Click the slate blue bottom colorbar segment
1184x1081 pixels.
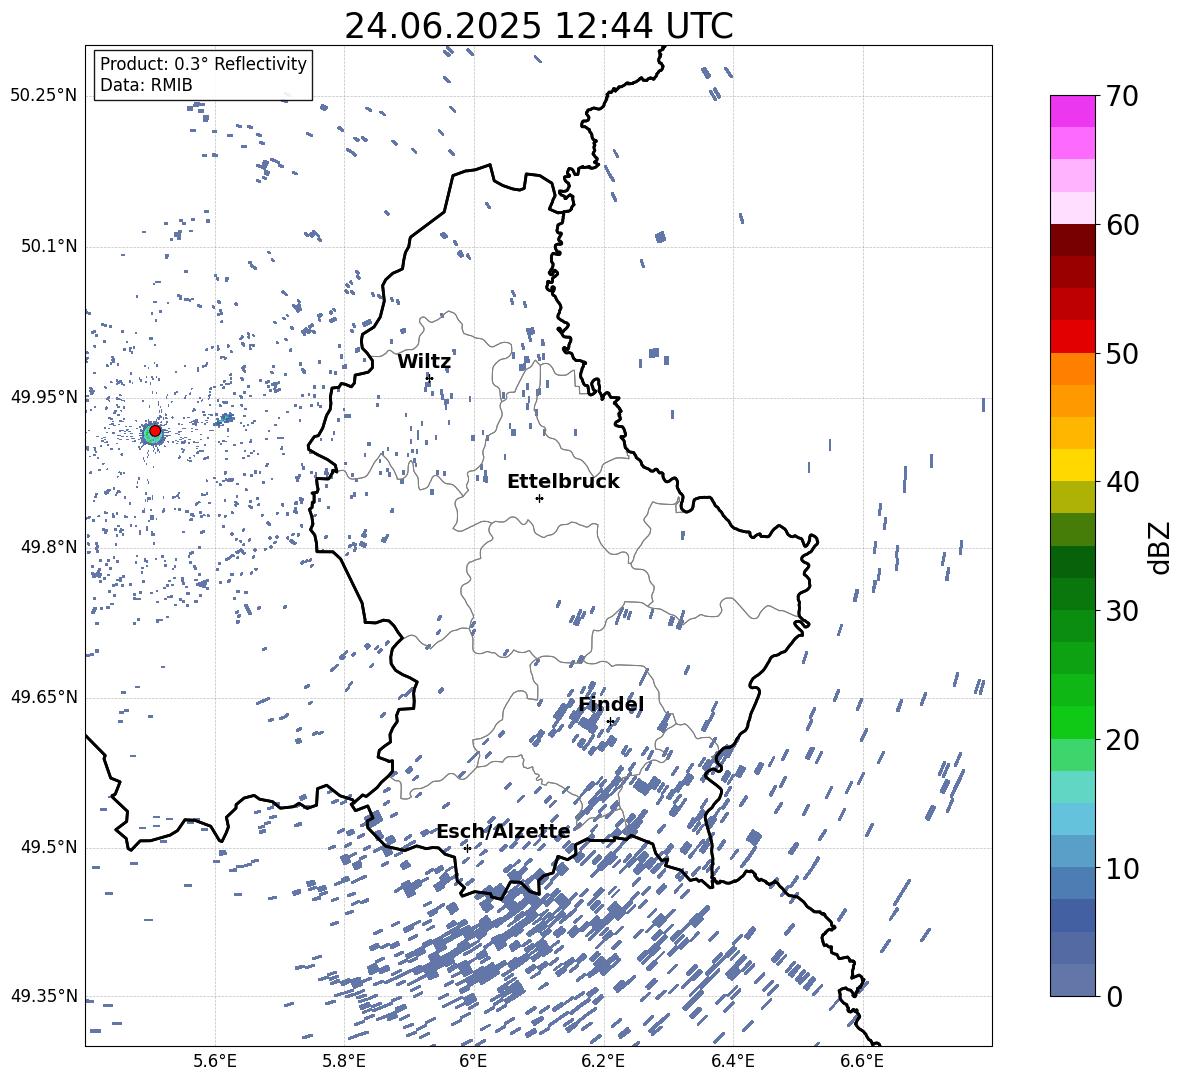[1072, 980]
